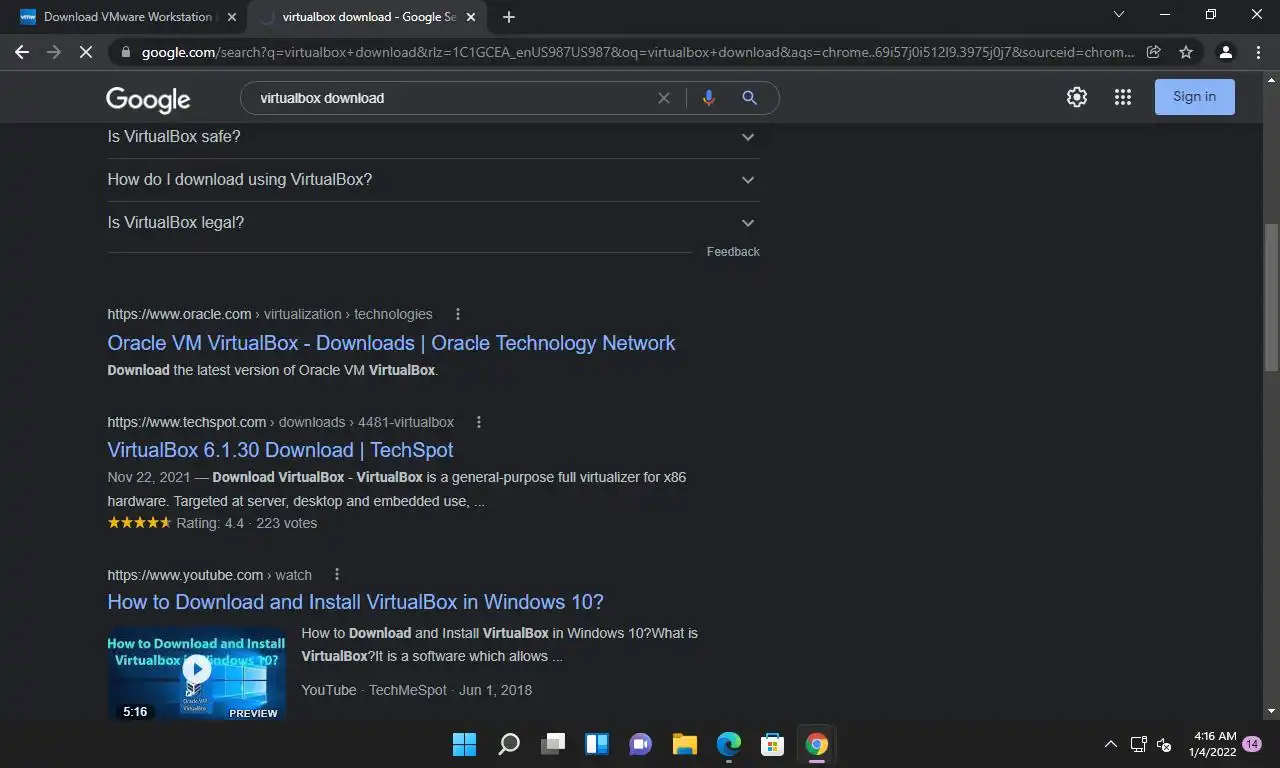Click the address bar URL
The height and width of the screenshot is (768, 1280).
(637, 52)
